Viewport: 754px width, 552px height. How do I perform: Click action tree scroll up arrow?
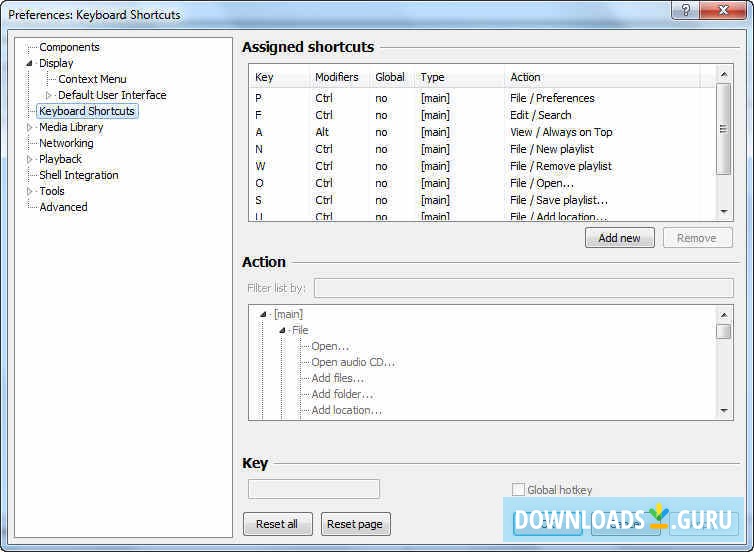pos(724,315)
